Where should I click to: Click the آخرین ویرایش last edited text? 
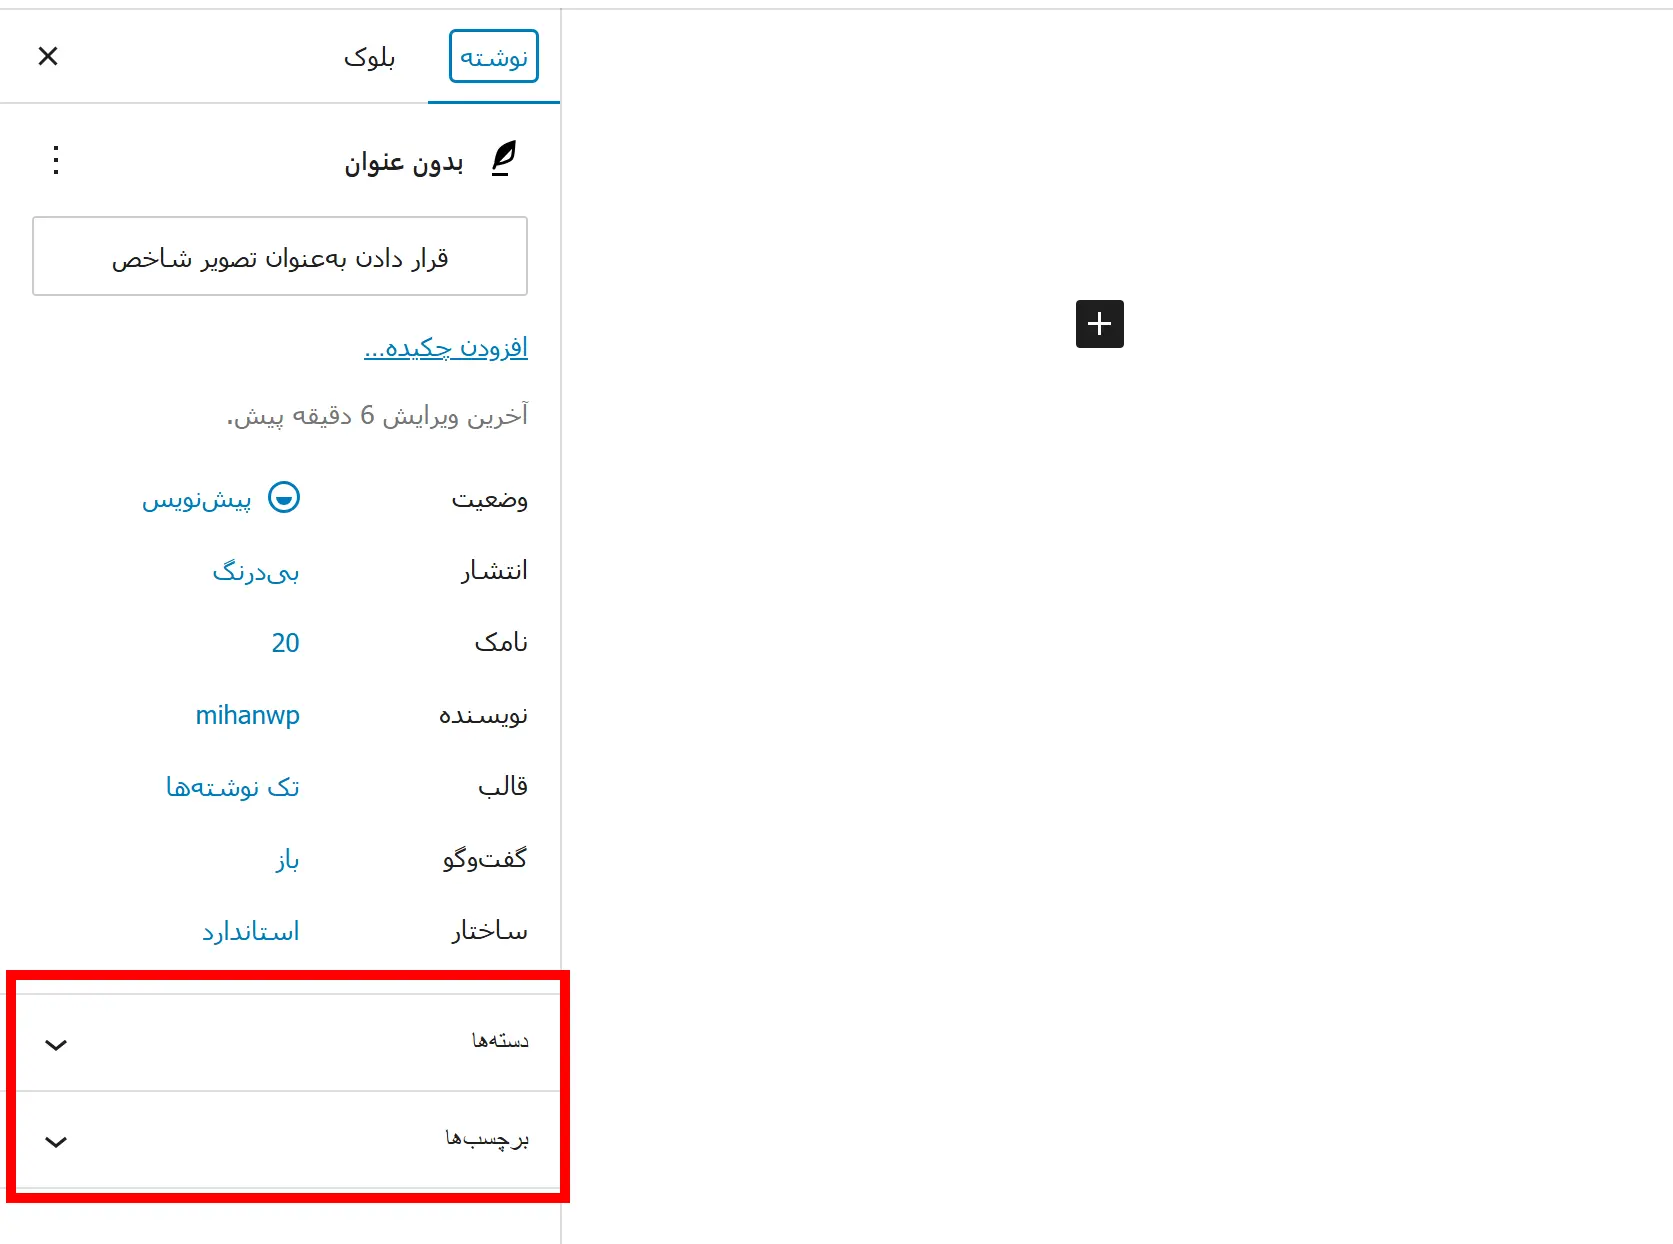(377, 415)
